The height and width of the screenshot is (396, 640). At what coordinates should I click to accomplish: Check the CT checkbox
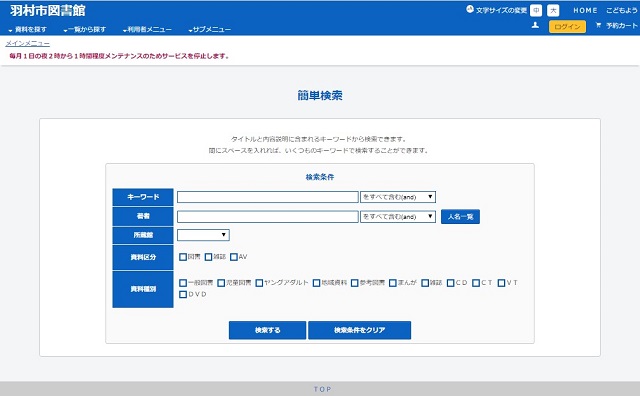(x=476, y=283)
